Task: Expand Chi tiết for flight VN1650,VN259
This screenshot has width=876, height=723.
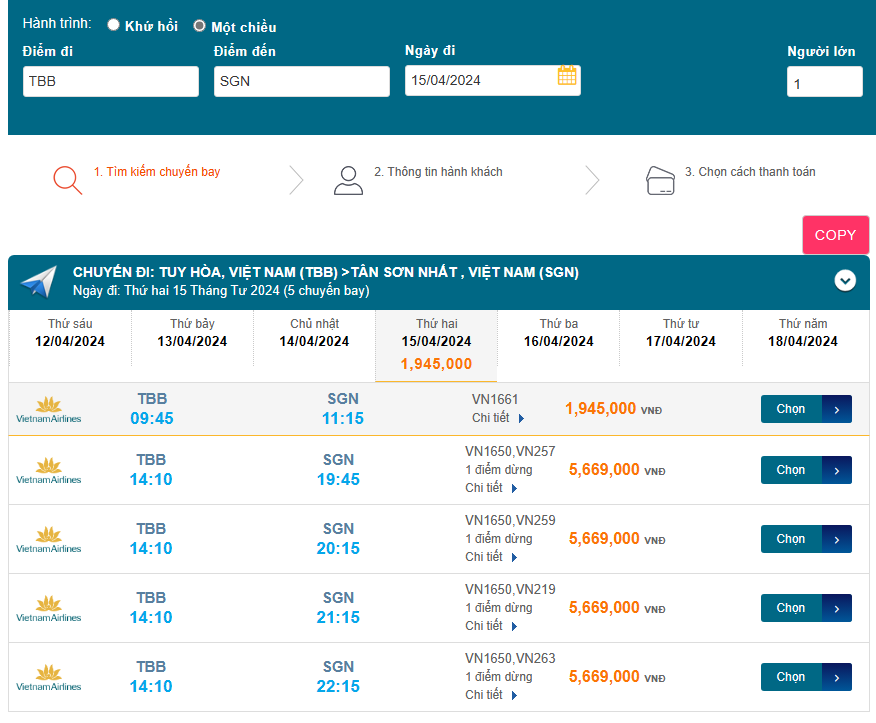Action: coord(491,557)
